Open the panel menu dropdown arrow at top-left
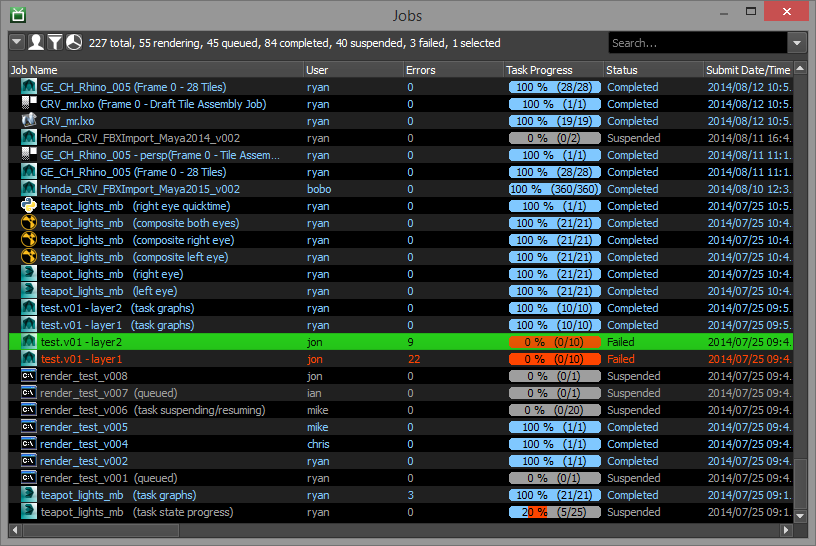This screenshot has height=546, width=816. pos(17,42)
